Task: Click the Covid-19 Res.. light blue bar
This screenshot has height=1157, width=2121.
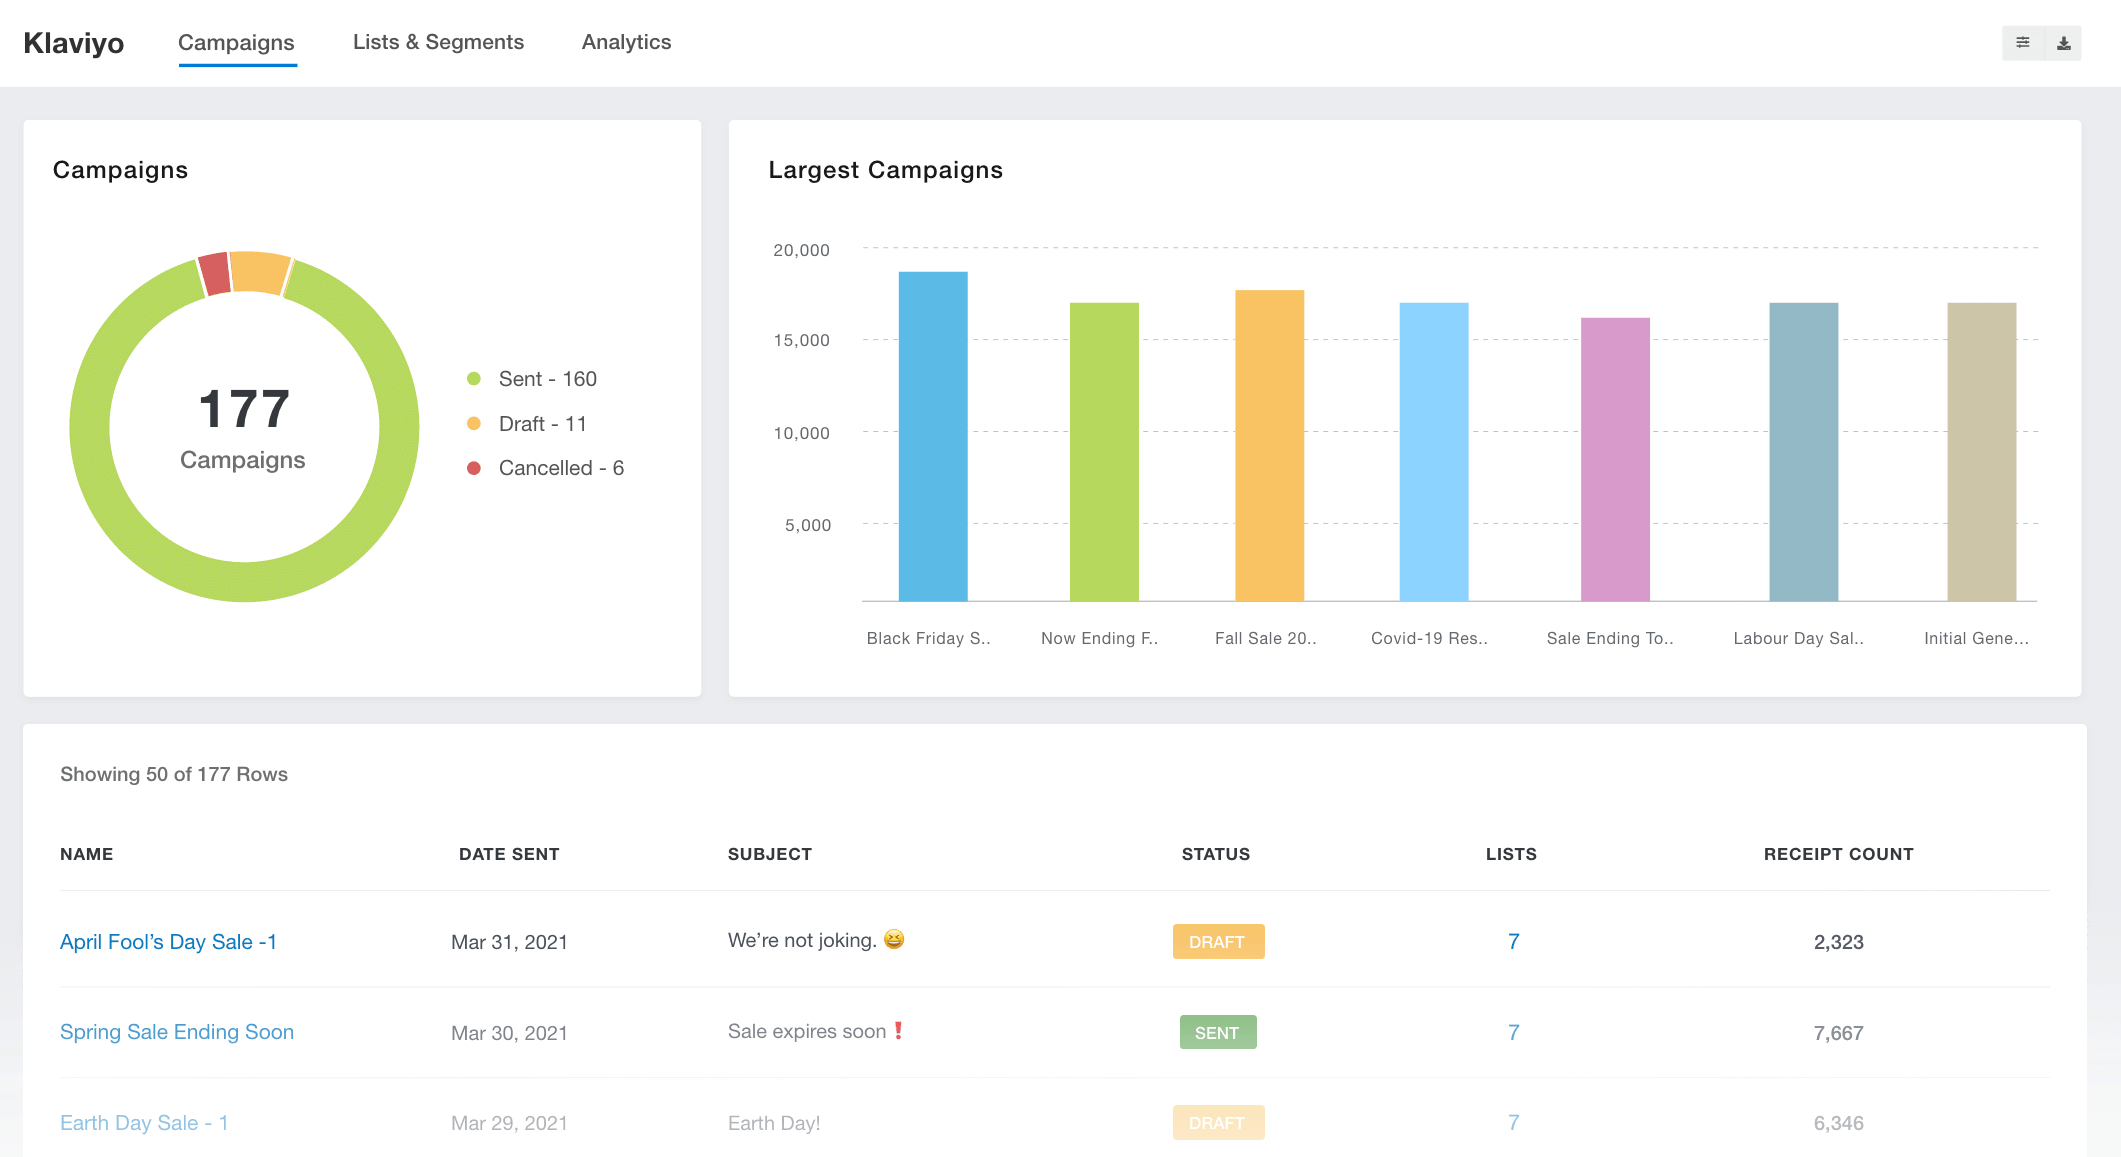Action: coord(1434,452)
